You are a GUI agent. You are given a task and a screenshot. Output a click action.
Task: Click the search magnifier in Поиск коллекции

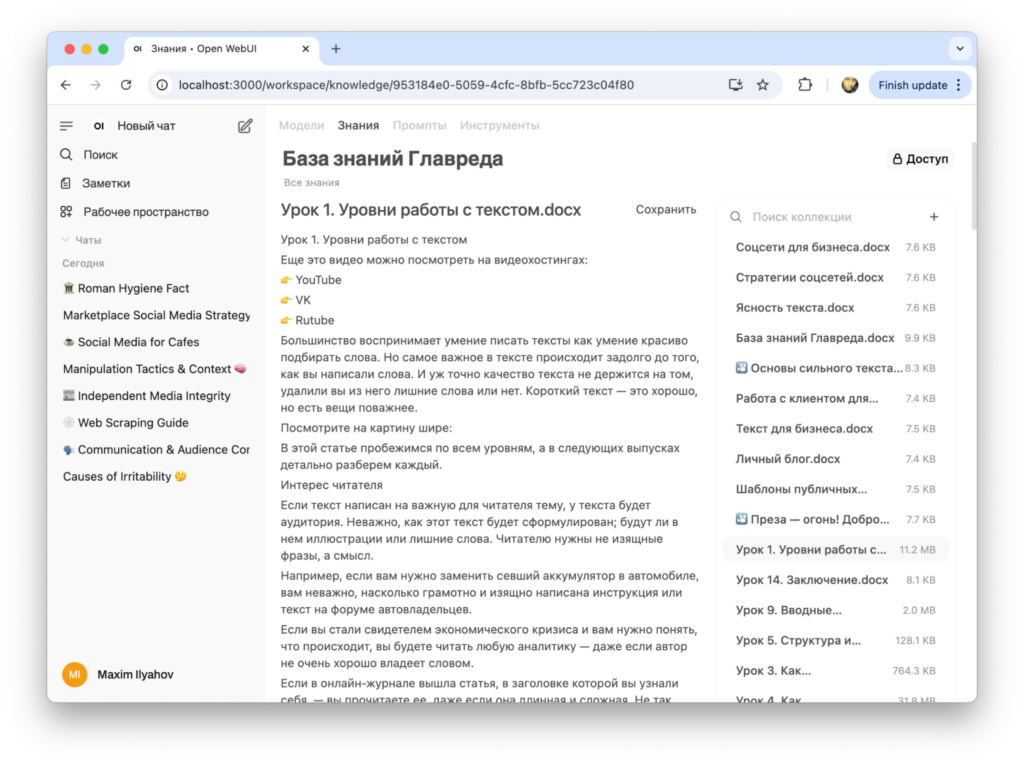(735, 216)
